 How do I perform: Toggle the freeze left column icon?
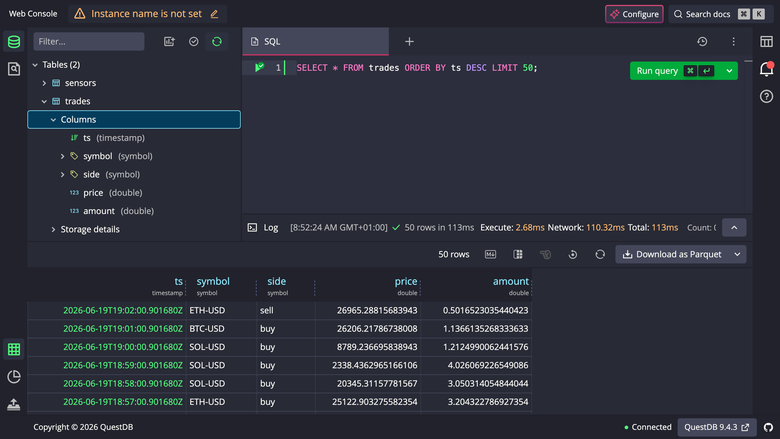(518, 255)
